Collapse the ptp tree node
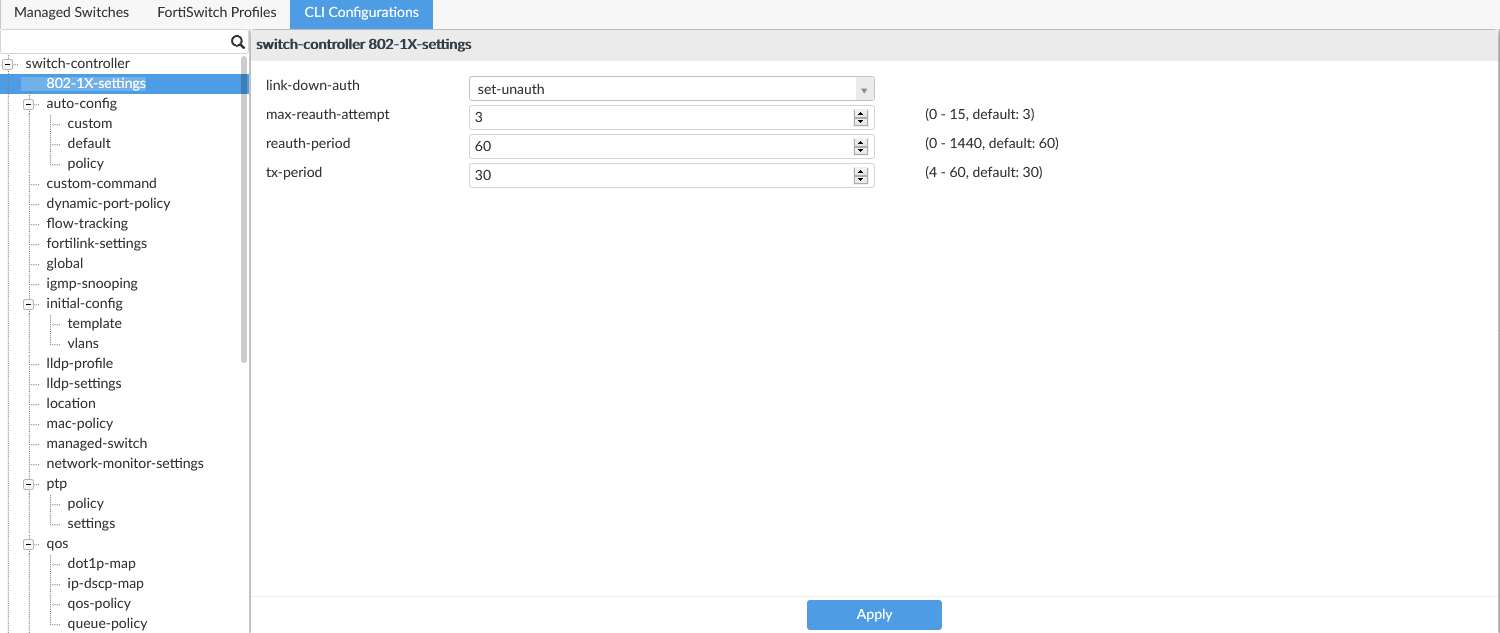 tap(29, 484)
